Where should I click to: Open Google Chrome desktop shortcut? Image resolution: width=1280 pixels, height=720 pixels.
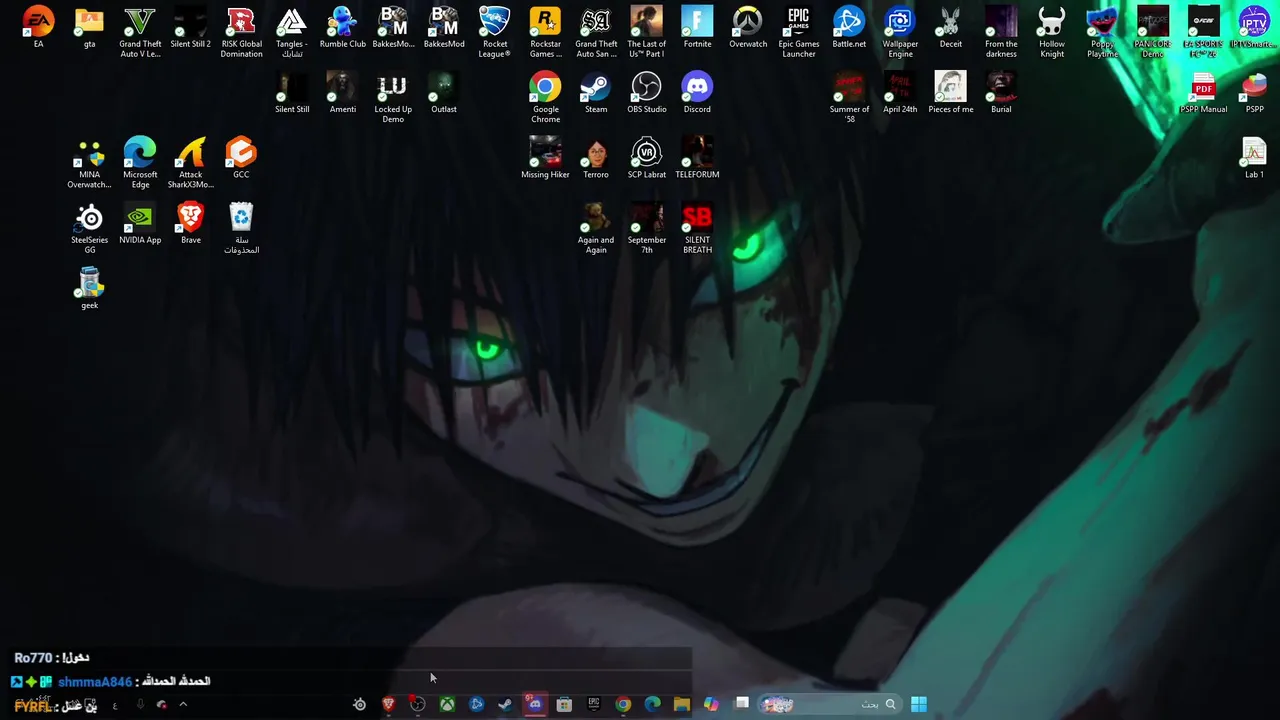tap(545, 97)
